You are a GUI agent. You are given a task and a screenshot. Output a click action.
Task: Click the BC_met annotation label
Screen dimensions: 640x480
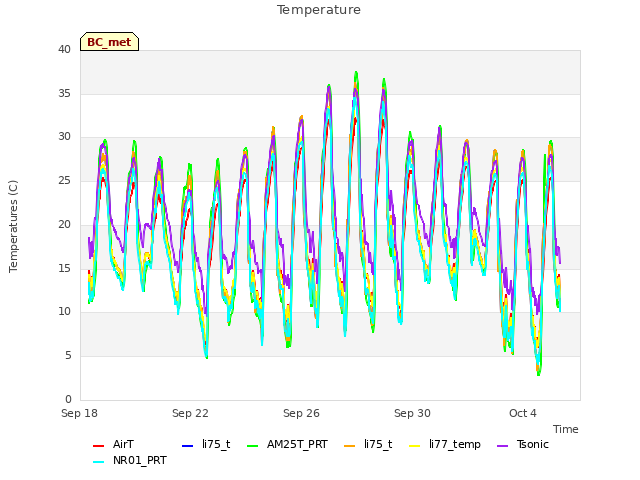click(109, 42)
